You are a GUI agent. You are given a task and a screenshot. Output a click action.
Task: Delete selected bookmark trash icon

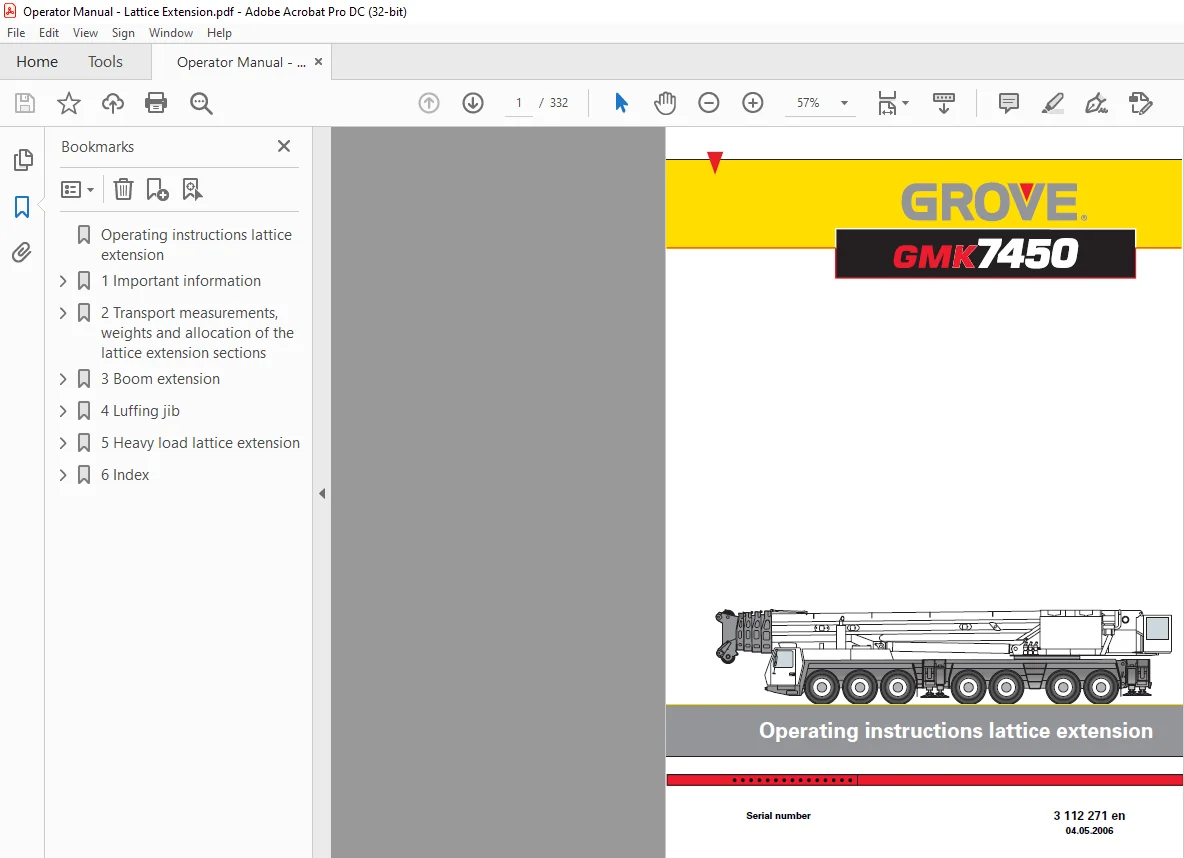pyautogui.click(x=123, y=189)
